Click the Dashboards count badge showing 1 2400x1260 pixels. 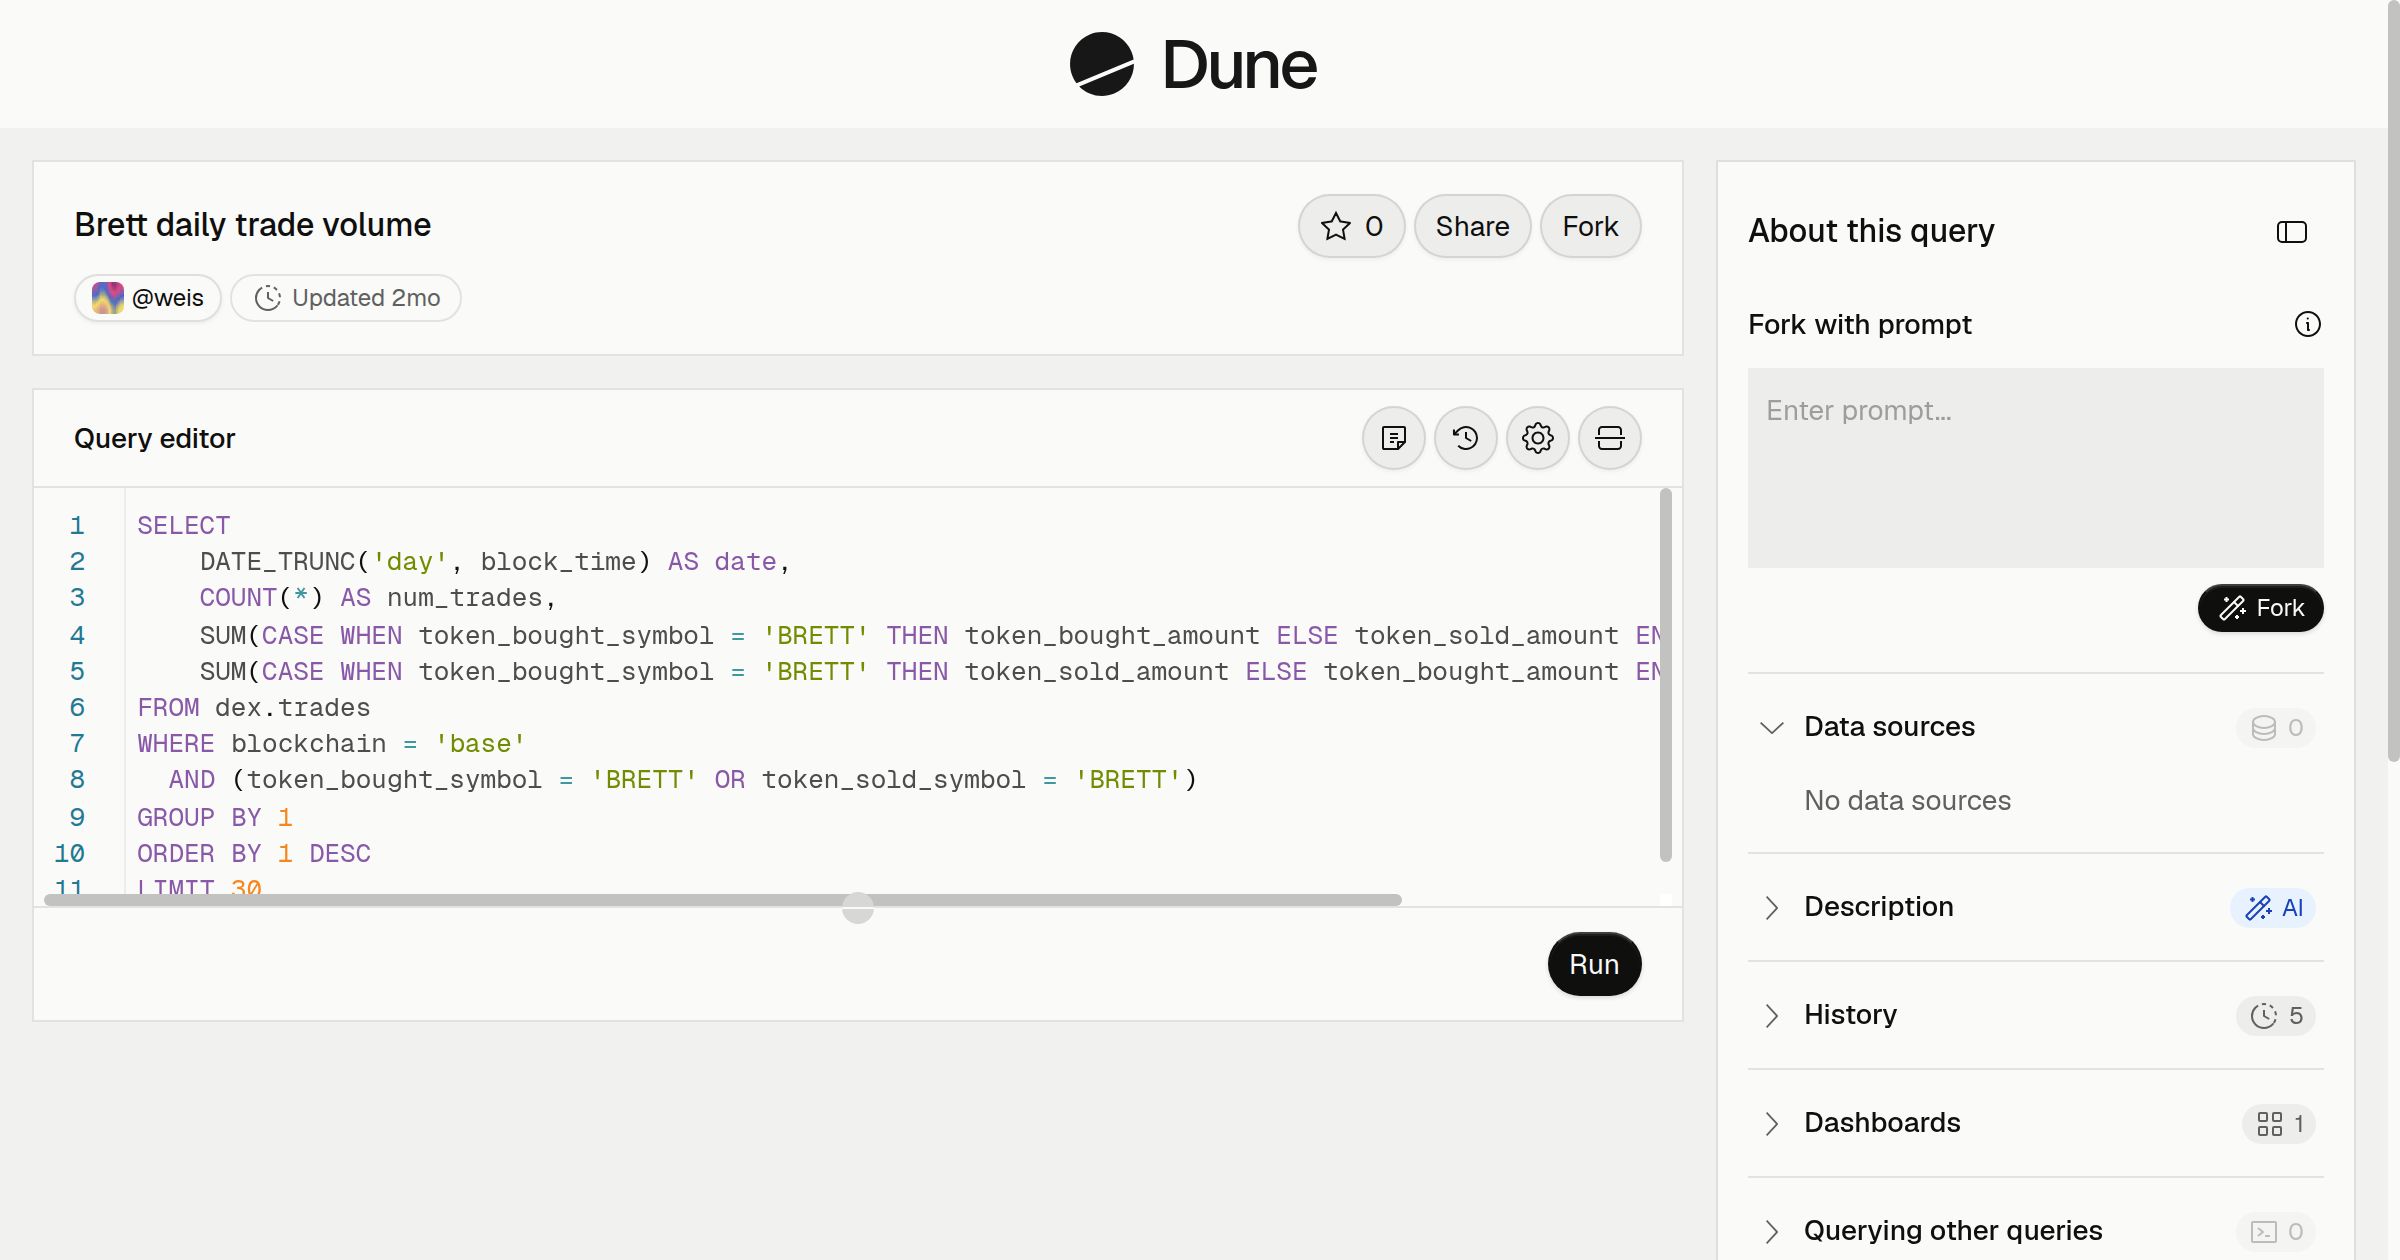[2280, 1124]
